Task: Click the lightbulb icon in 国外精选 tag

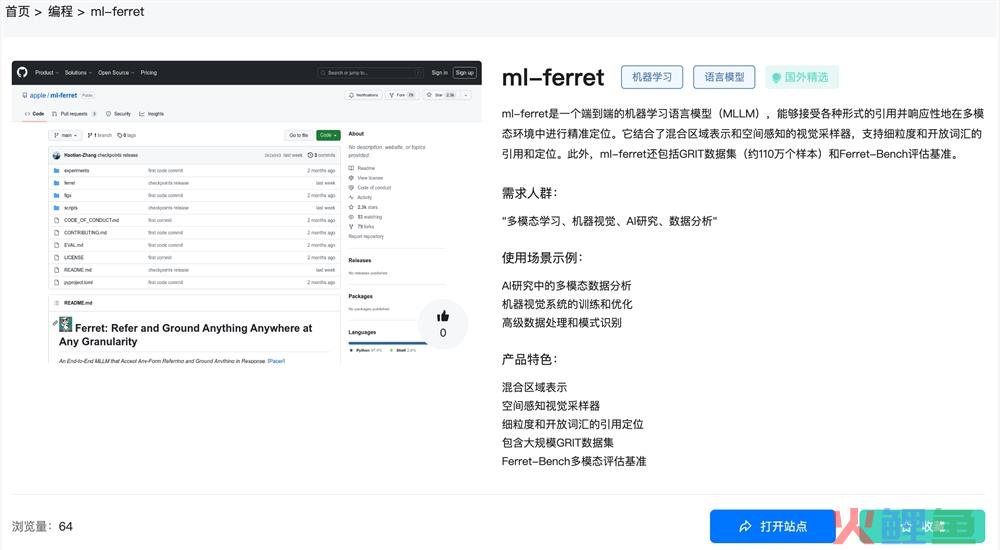Action: pyautogui.click(x=775, y=77)
